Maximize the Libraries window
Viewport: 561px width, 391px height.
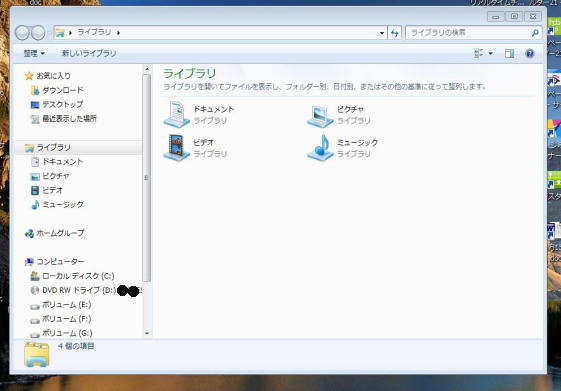click(514, 16)
